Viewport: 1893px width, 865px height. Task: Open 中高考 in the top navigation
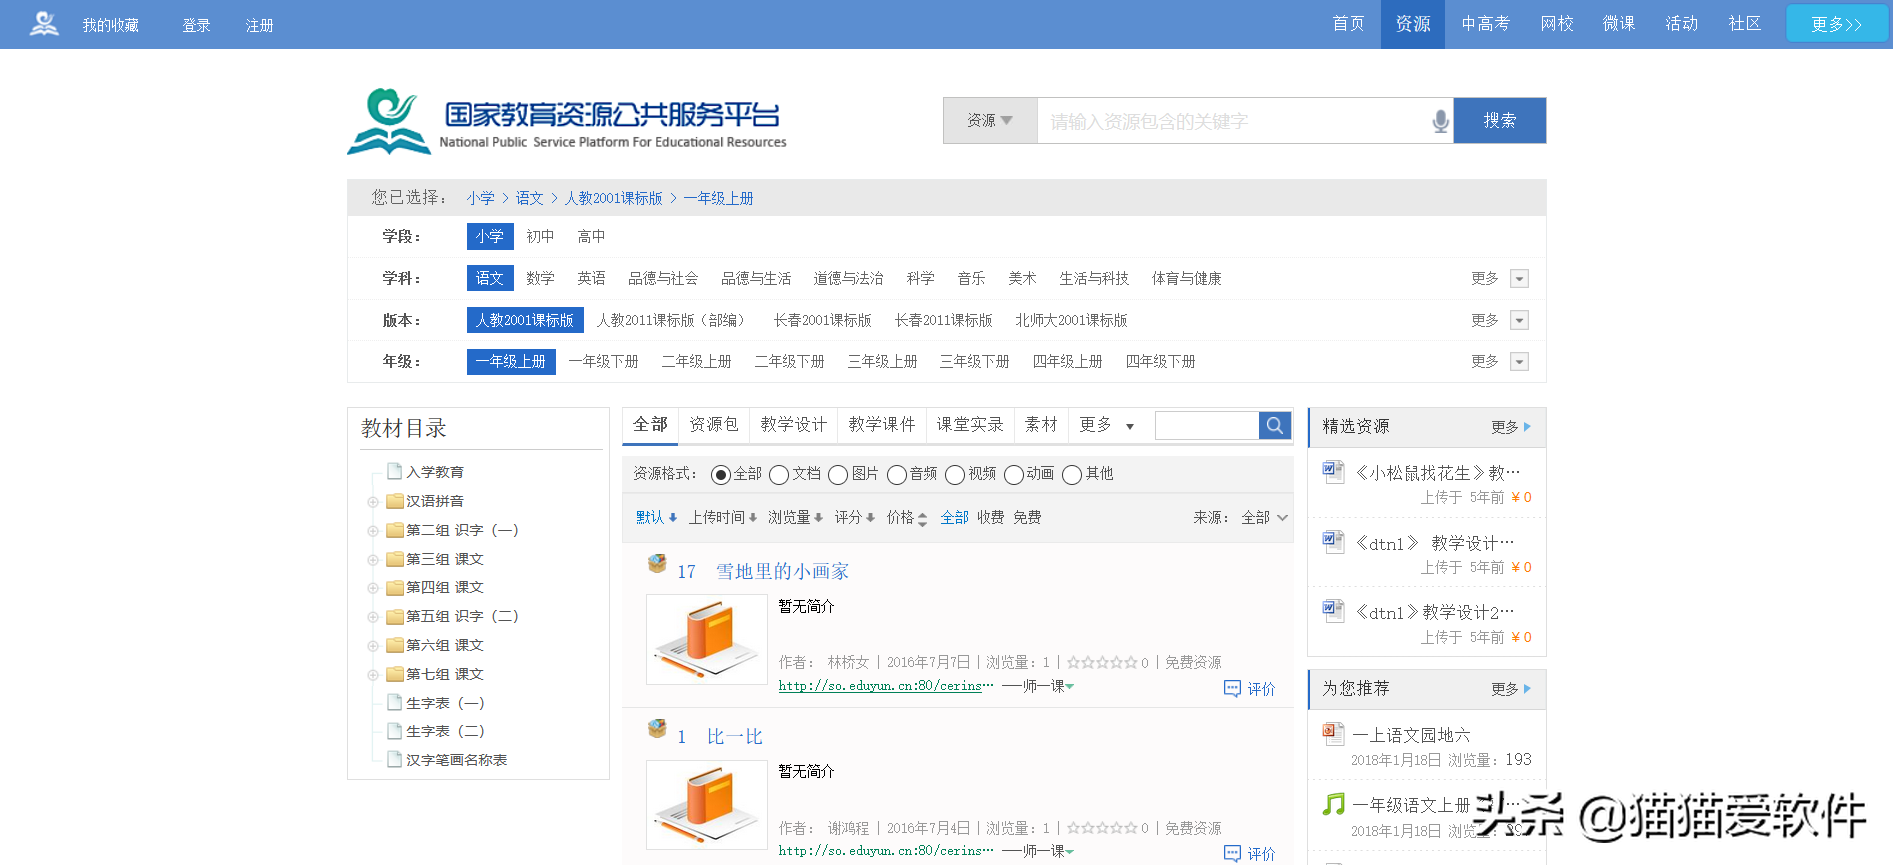tap(1486, 24)
